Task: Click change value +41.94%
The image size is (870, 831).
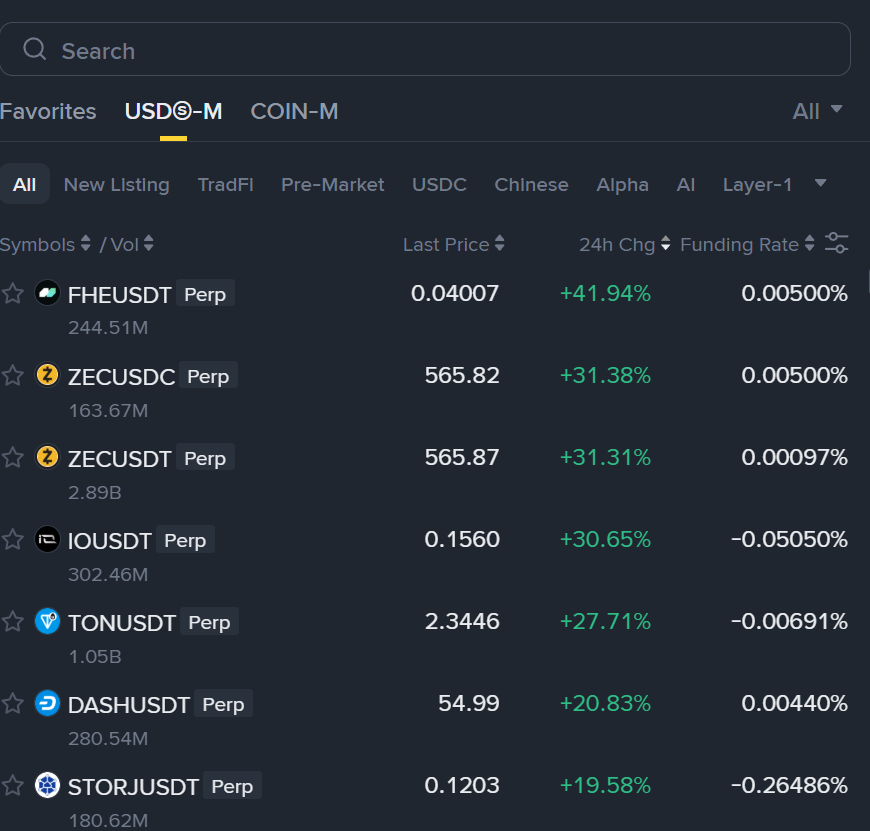Action: (x=605, y=293)
